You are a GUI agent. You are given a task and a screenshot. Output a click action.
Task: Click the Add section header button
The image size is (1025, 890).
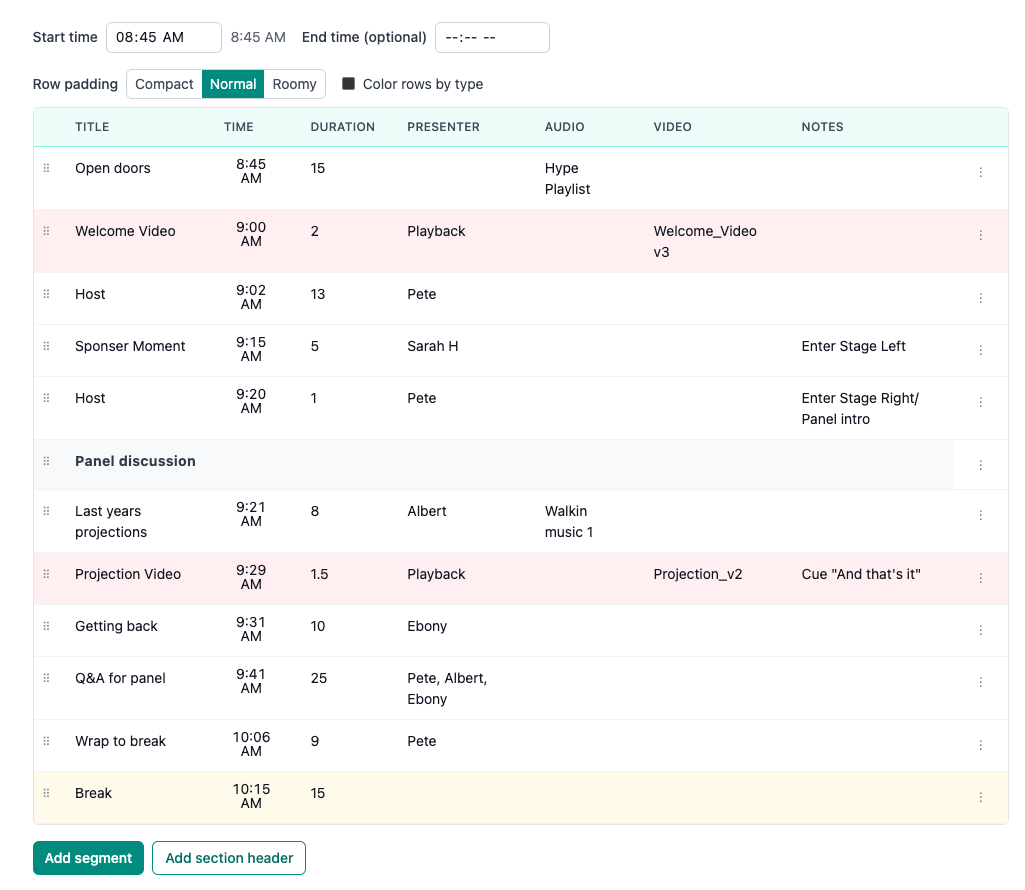[x=229, y=858]
